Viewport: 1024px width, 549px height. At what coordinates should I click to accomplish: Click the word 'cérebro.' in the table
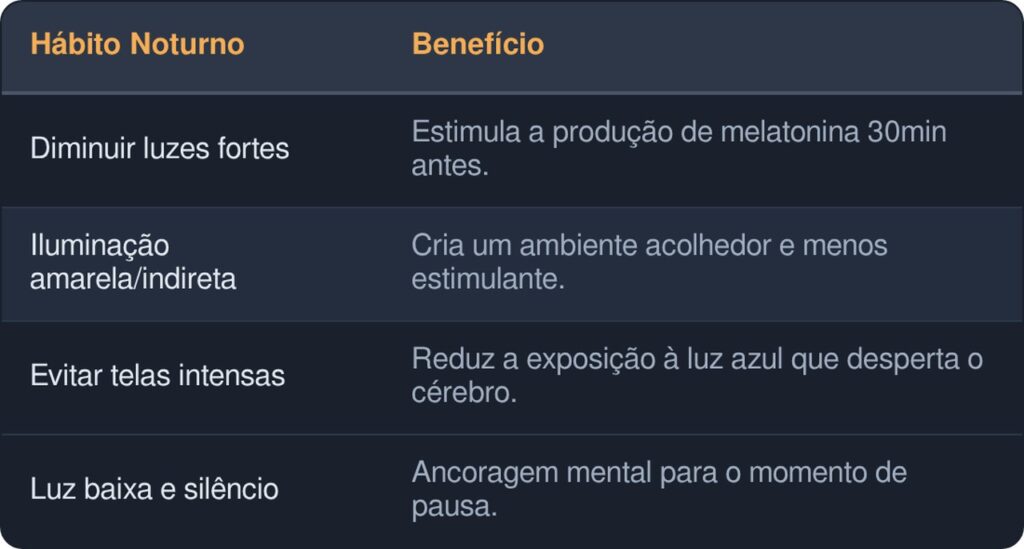(x=464, y=393)
